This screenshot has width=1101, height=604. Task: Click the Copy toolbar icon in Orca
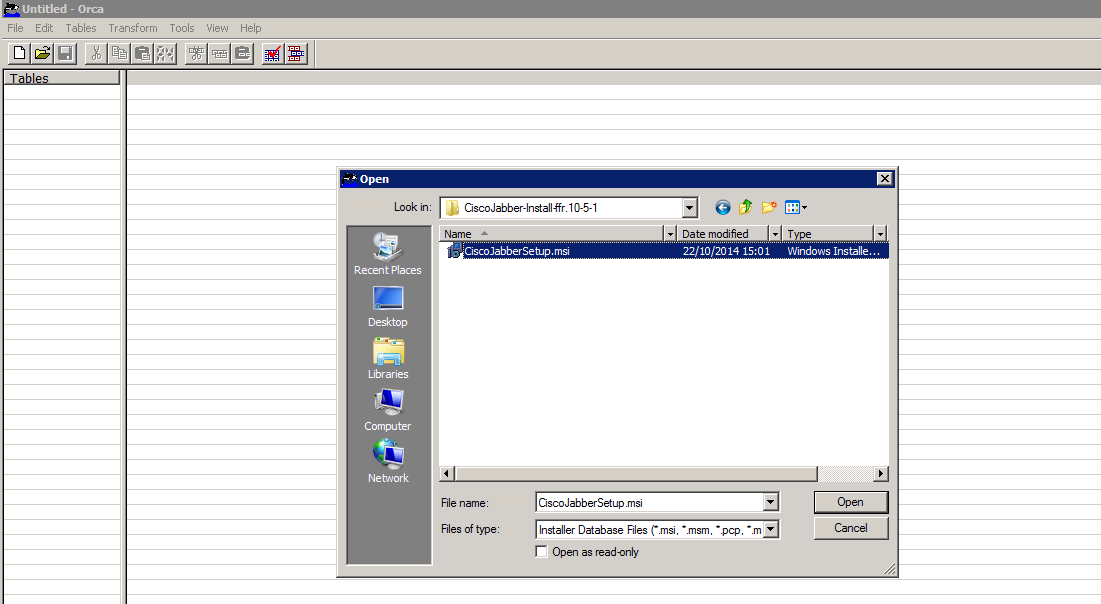coord(119,53)
